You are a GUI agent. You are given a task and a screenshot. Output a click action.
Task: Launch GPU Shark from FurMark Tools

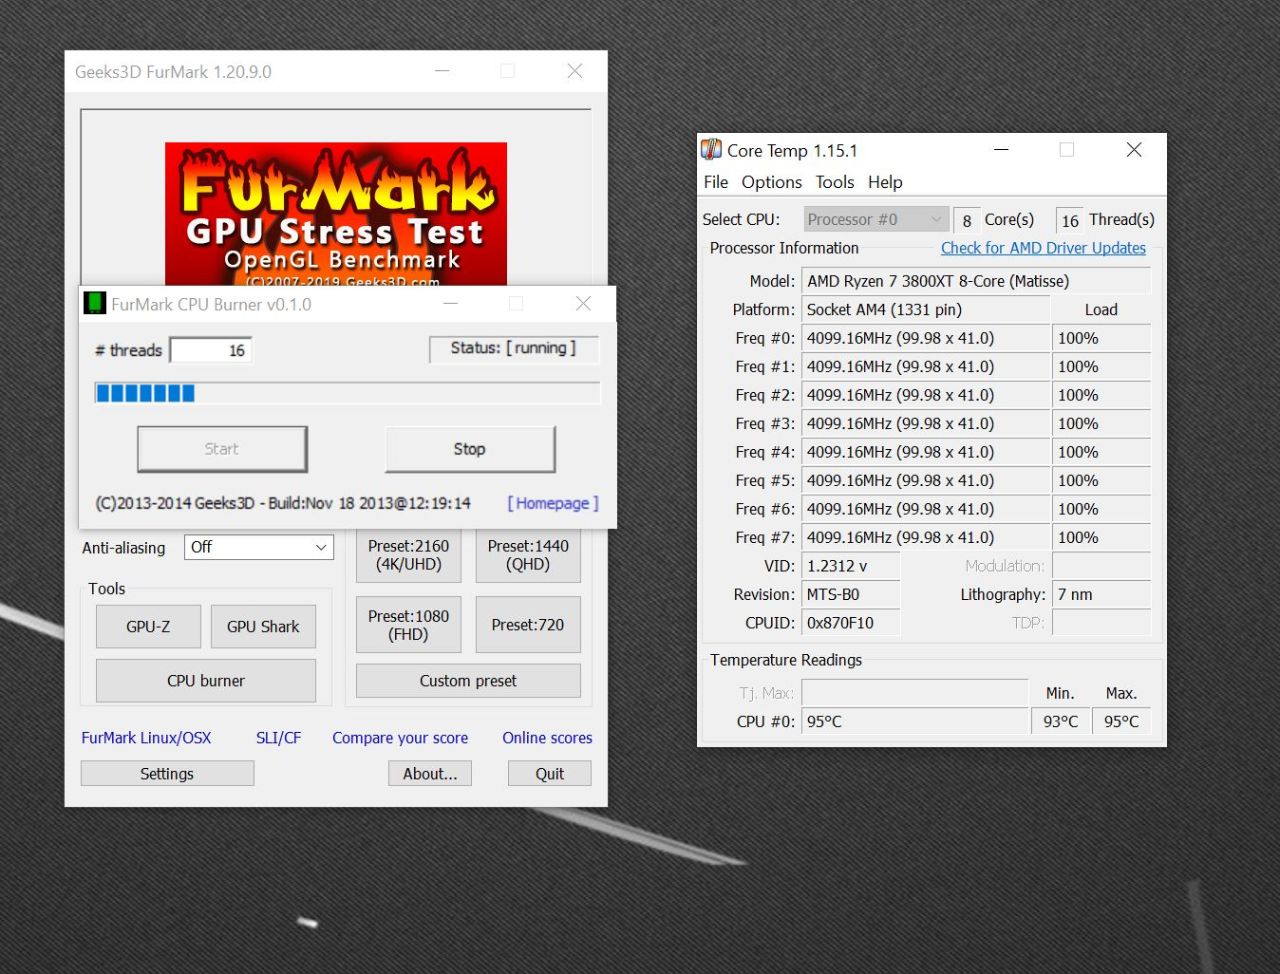[x=263, y=627]
